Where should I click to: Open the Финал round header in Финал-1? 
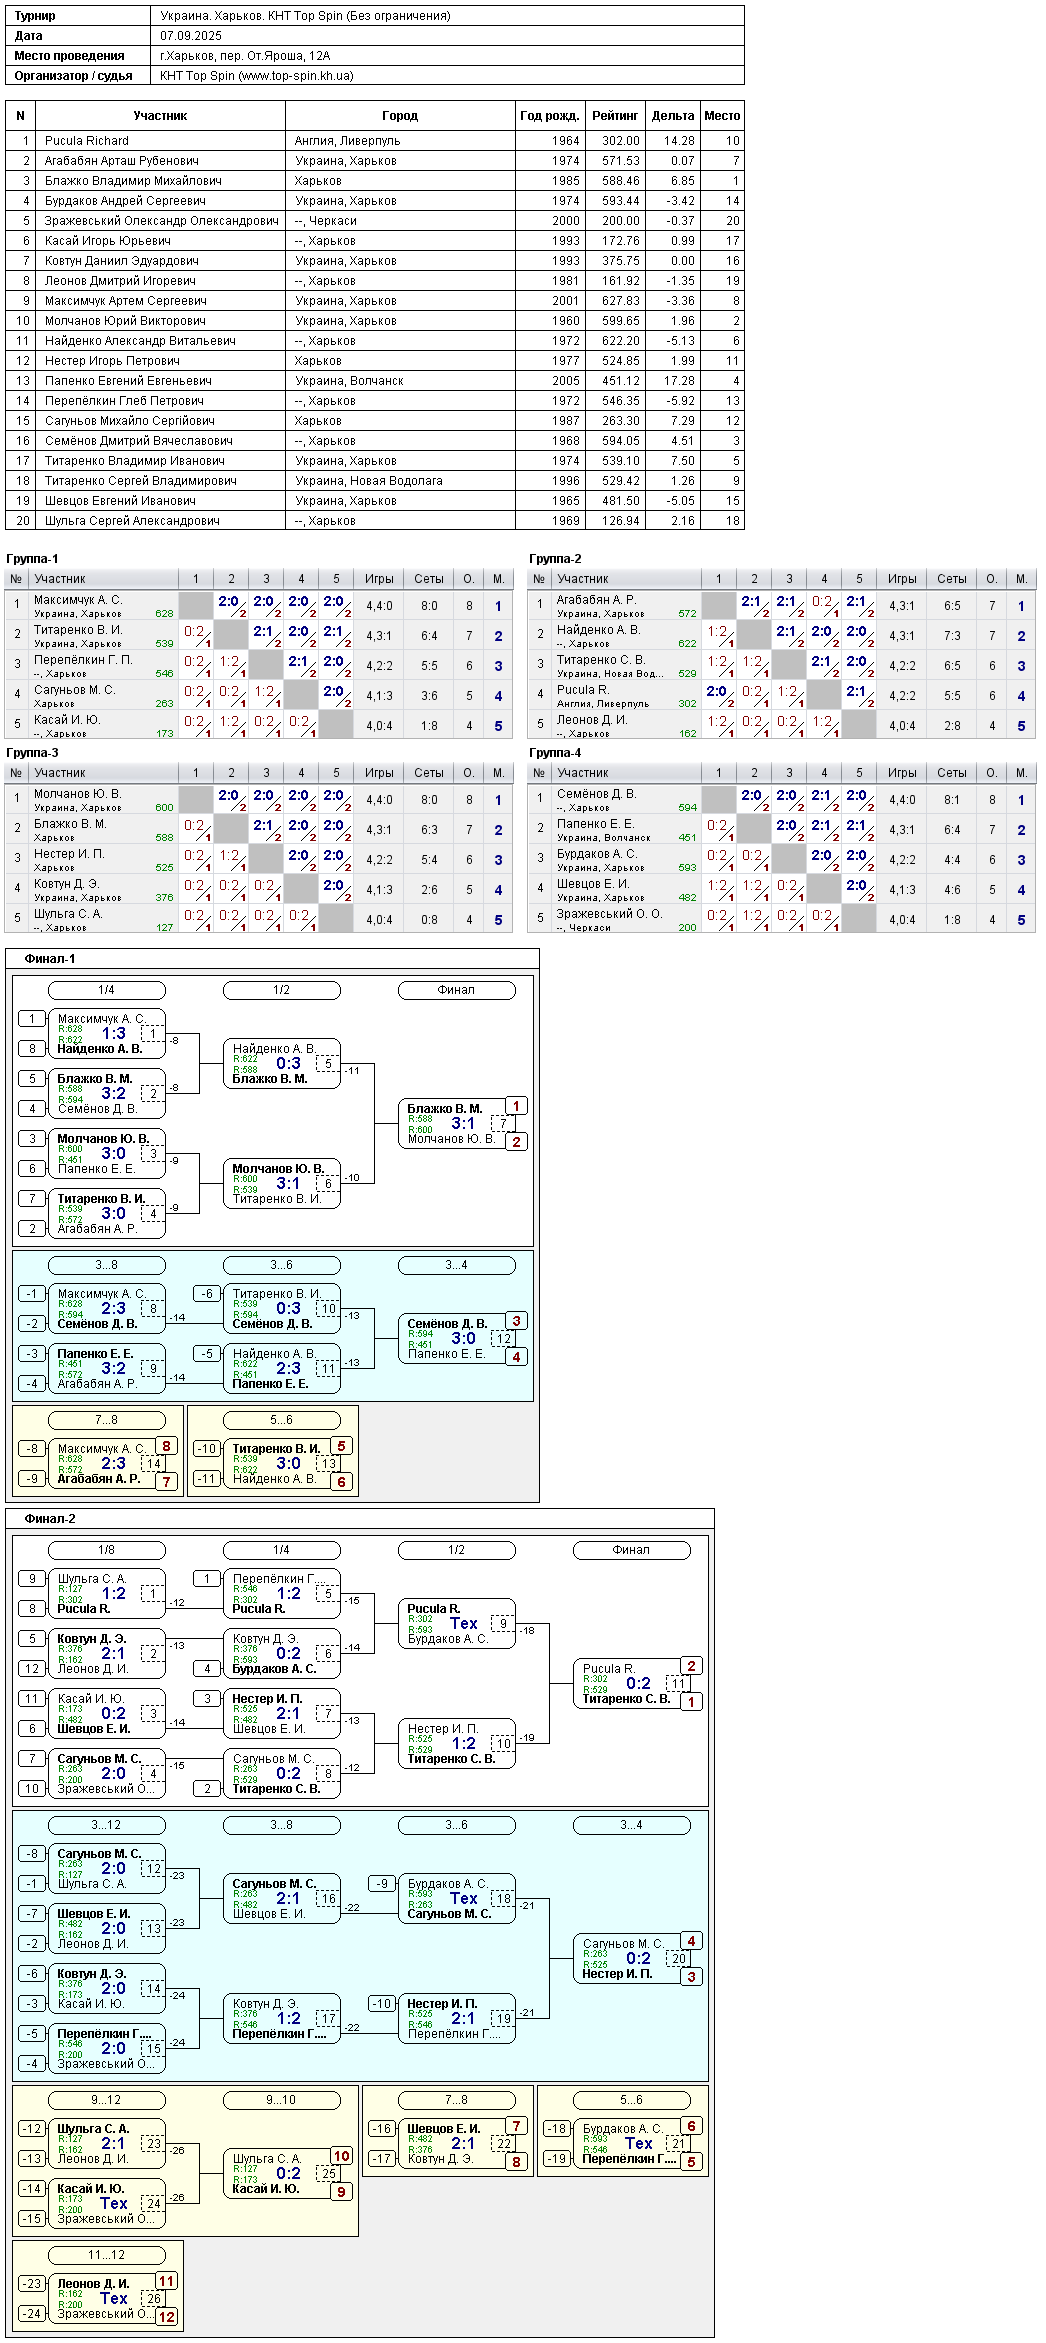pos(456,990)
